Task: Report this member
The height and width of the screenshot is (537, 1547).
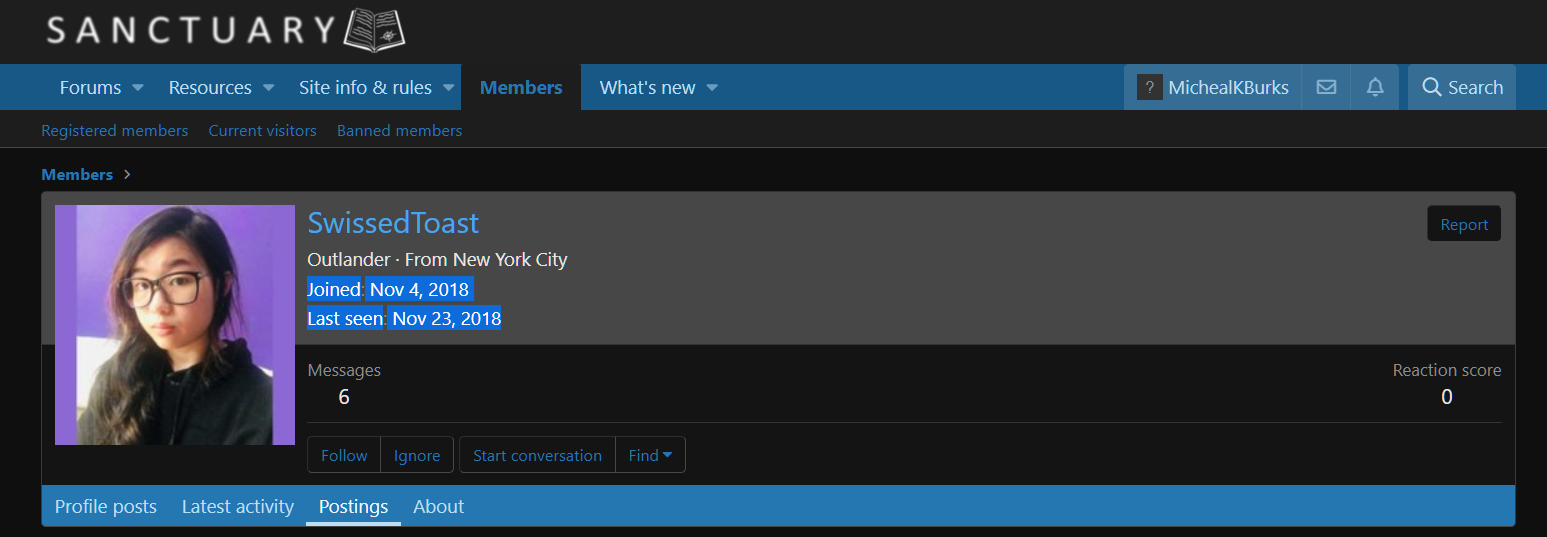Action: click(x=1464, y=224)
